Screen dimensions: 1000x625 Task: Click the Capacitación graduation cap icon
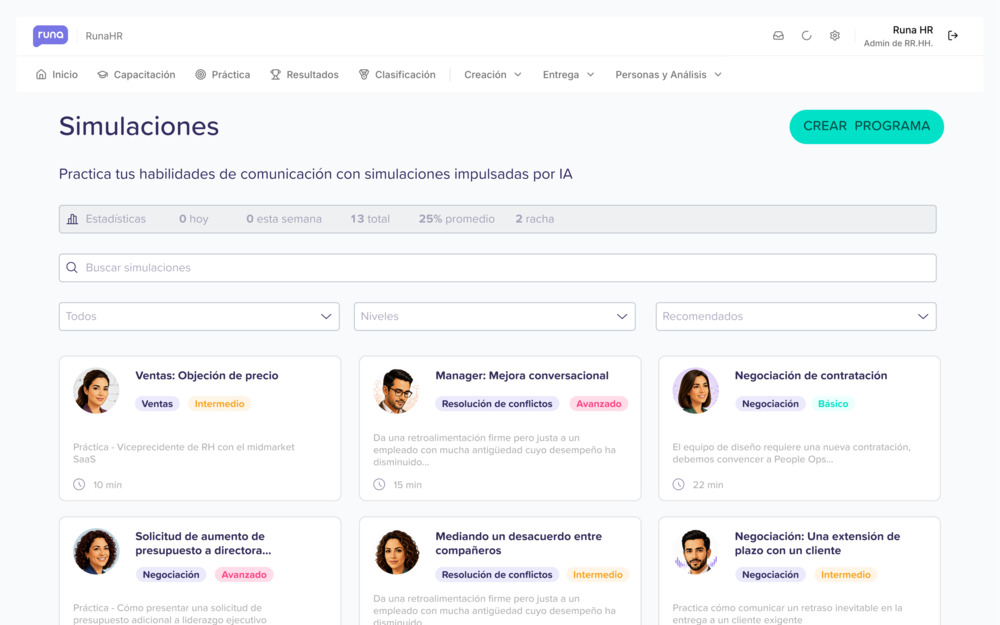click(102, 75)
